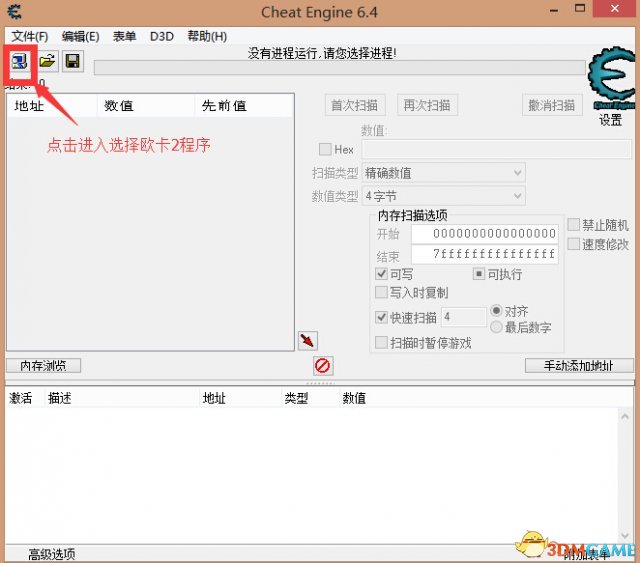Open the 数值类型 value type dropdown

coord(443,196)
